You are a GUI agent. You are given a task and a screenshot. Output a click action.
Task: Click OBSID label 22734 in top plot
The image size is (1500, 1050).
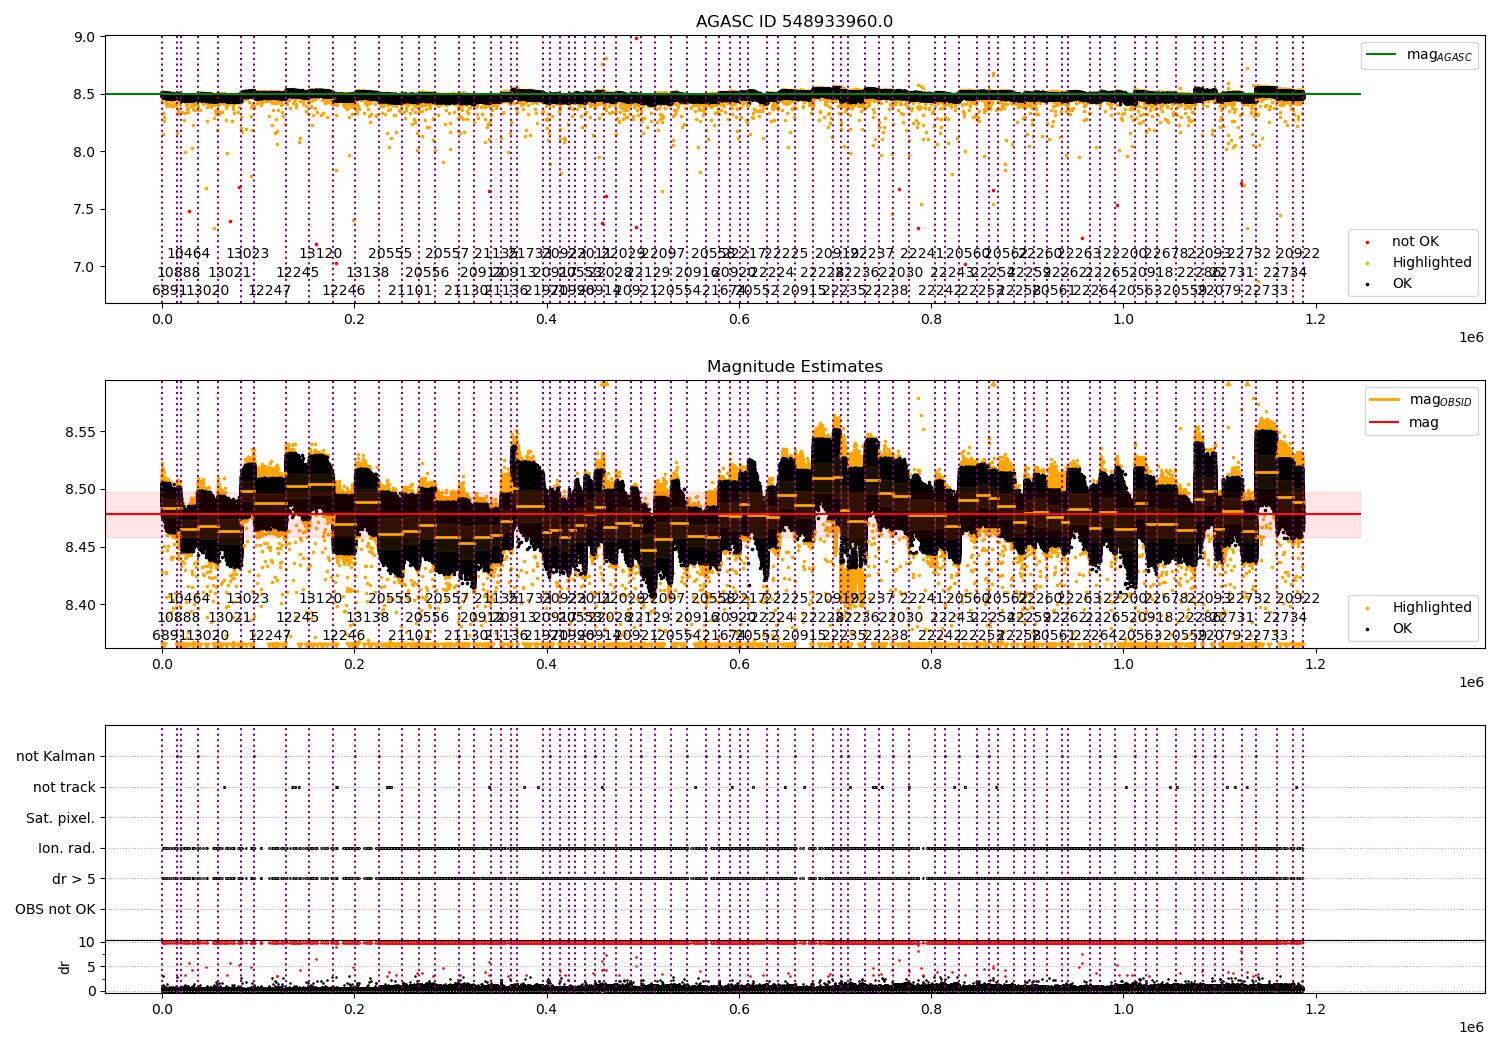coord(1285,273)
